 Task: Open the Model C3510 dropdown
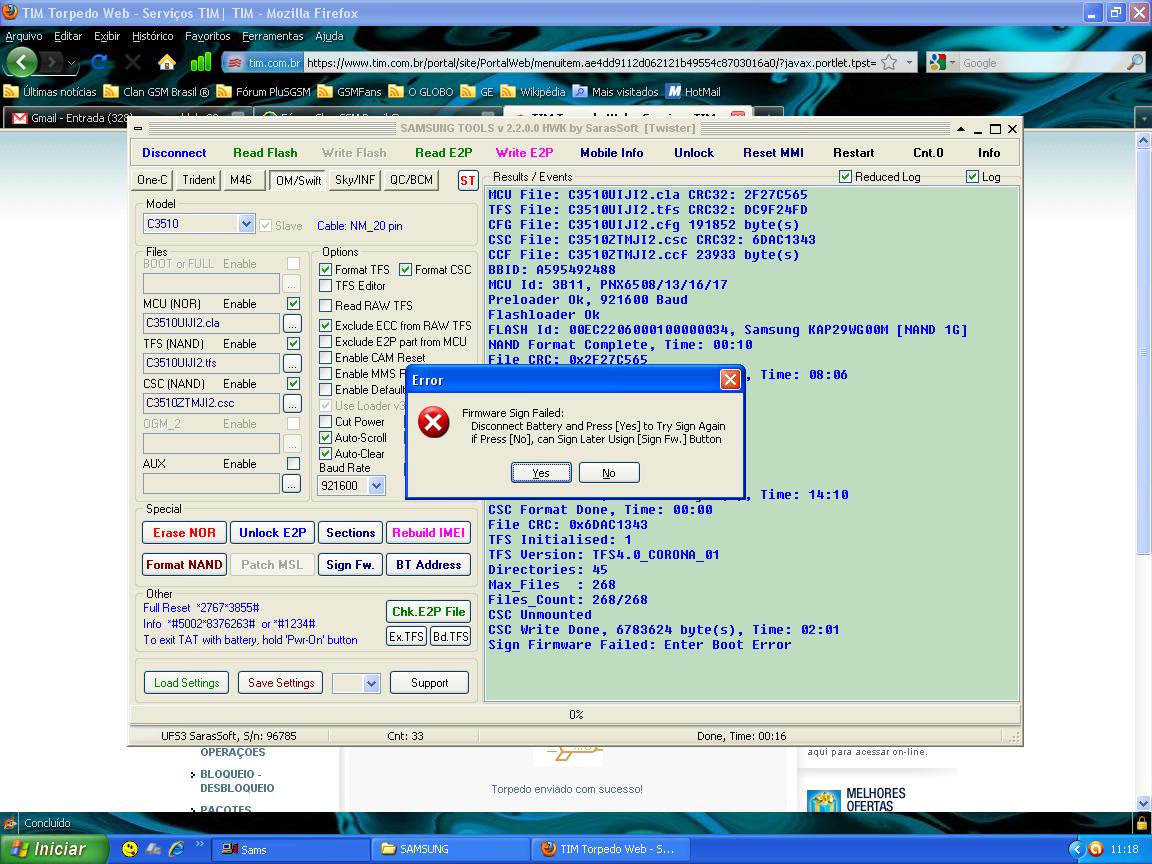tap(246, 224)
